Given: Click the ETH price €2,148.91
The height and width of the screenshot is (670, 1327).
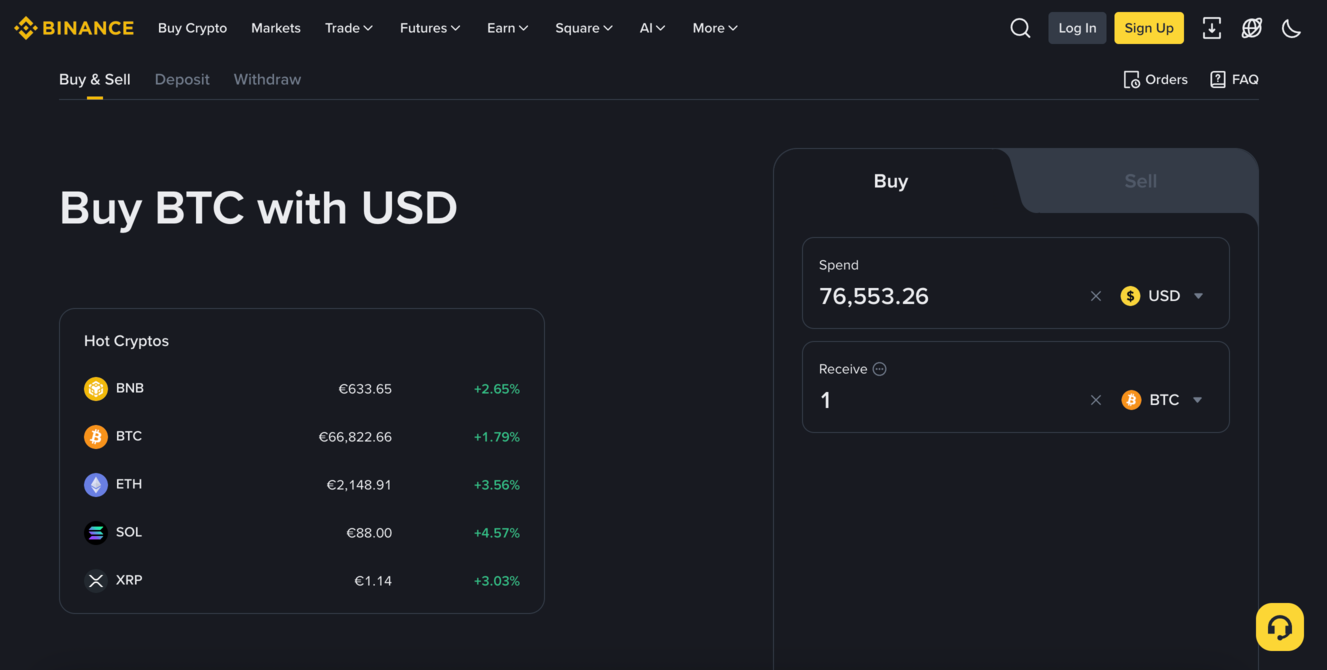Looking at the screenshot, I should (359, 485).
